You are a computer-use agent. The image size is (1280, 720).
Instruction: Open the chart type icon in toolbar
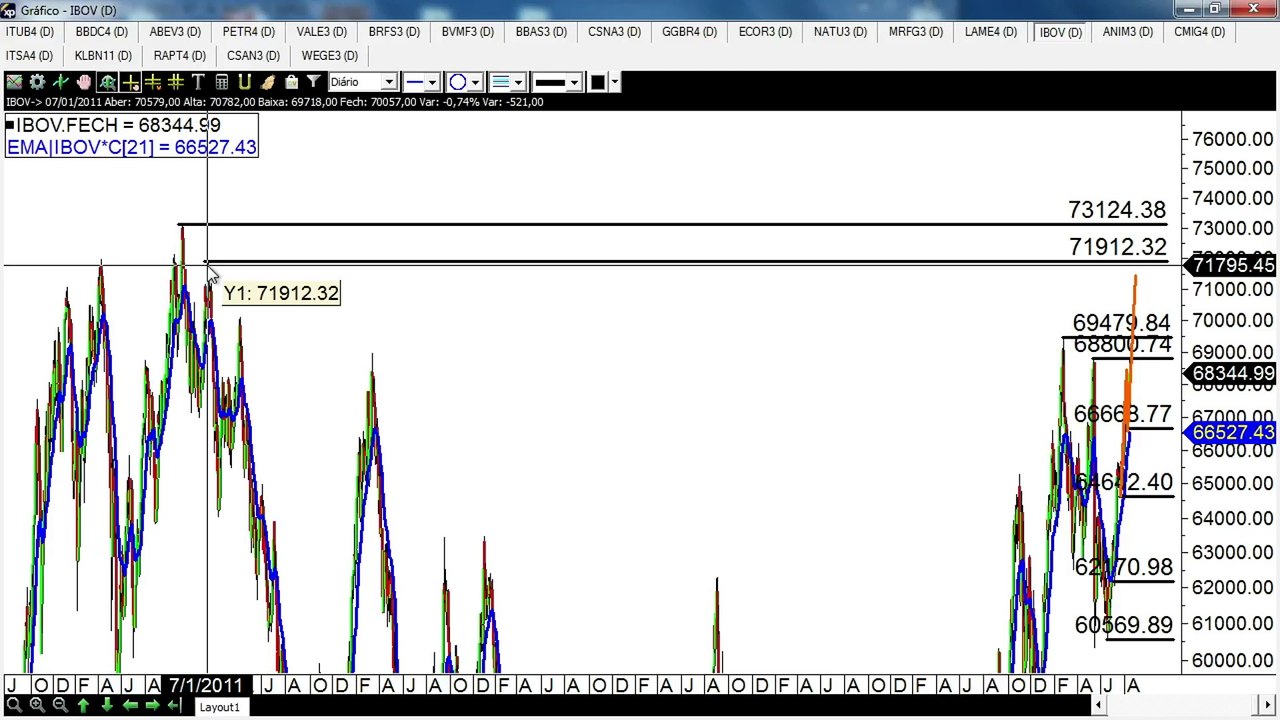coord(14,82)
